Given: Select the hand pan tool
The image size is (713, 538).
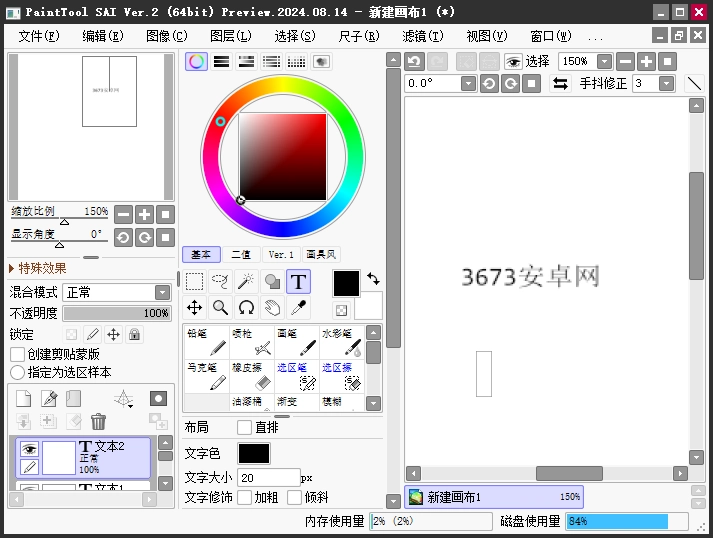Looking at the screenshot, I should 272,308.
